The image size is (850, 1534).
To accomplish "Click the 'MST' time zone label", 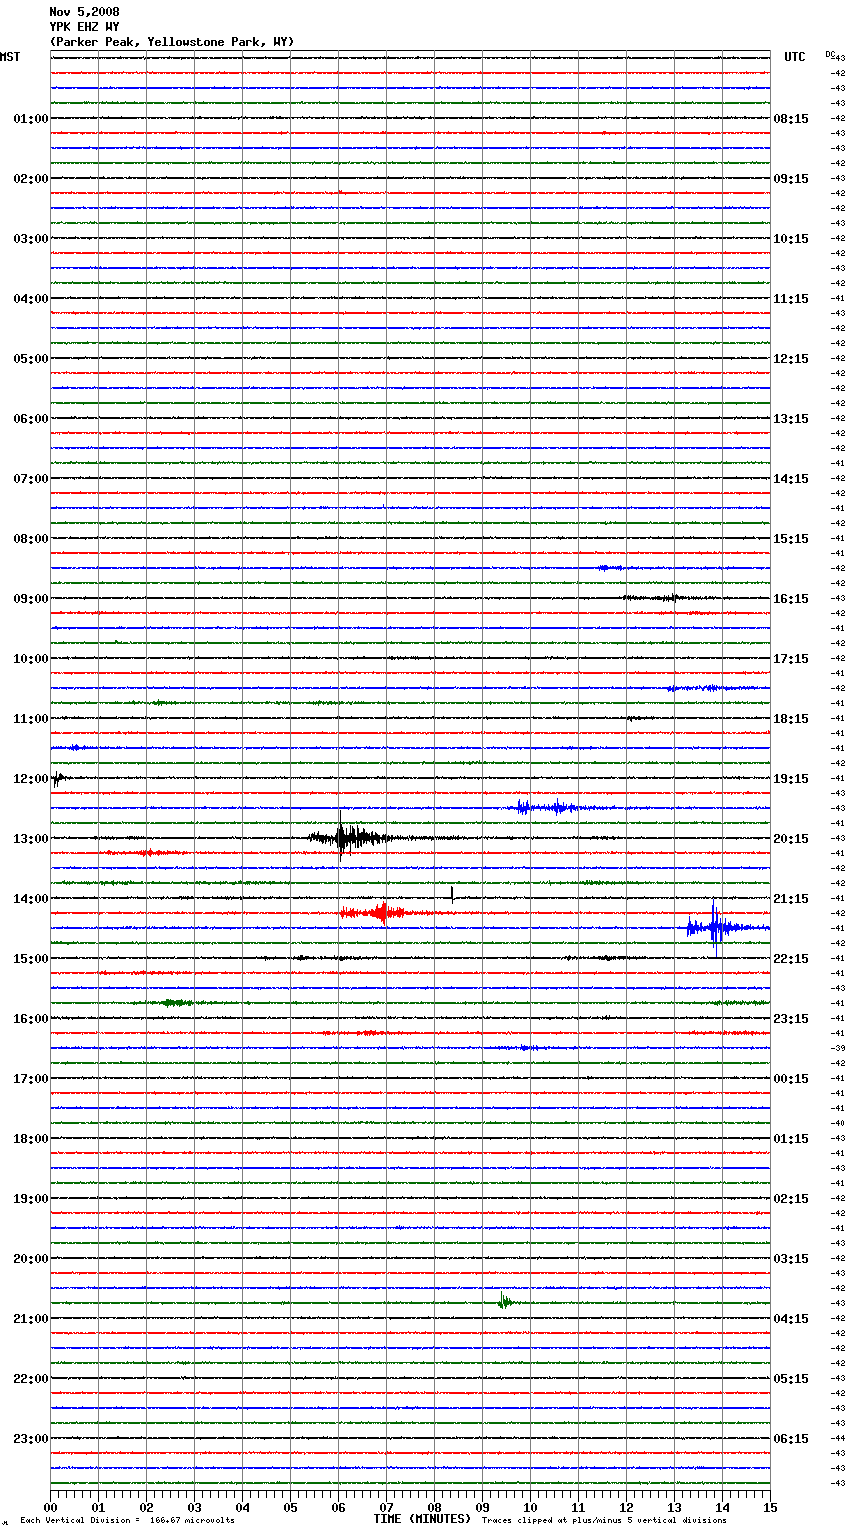I will [10, 57].
